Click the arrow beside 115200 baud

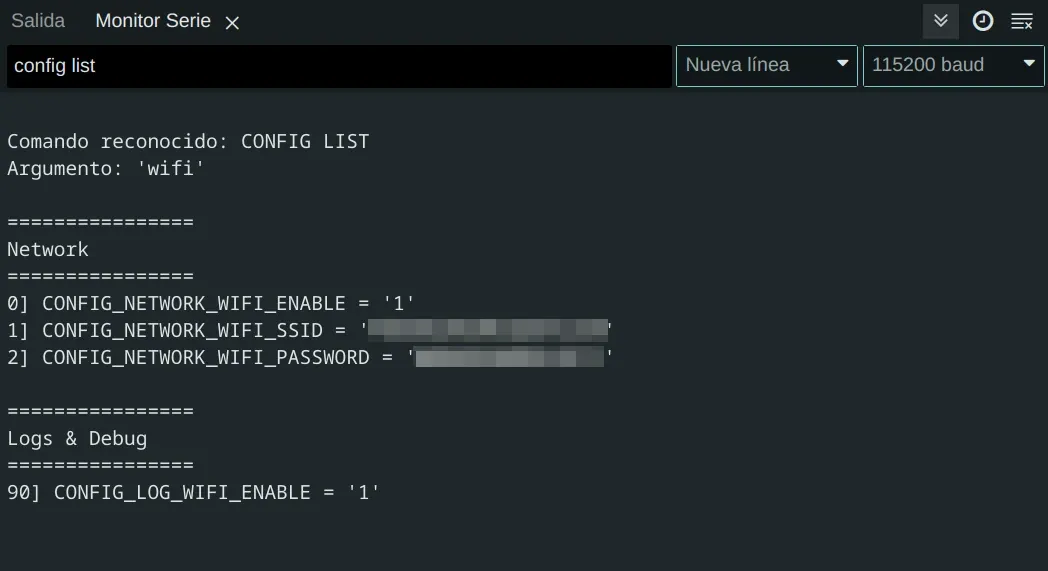(1029, 65)
